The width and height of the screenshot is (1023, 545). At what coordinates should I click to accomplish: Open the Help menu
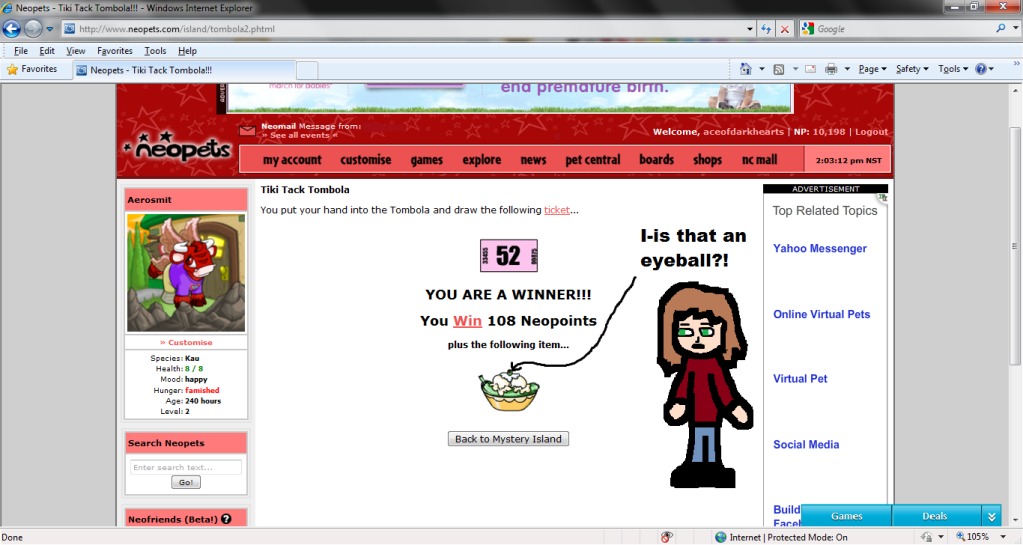[x=187, y=50]
